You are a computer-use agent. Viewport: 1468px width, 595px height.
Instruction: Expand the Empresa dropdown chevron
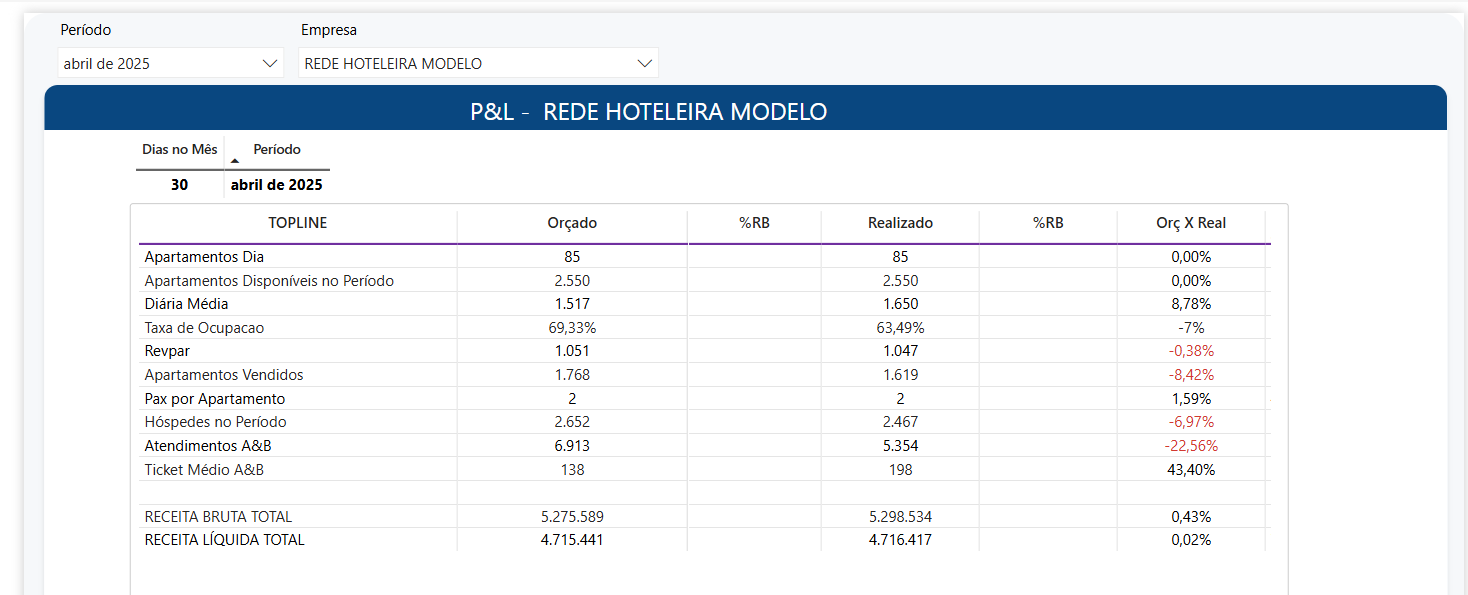pos(645,63)
